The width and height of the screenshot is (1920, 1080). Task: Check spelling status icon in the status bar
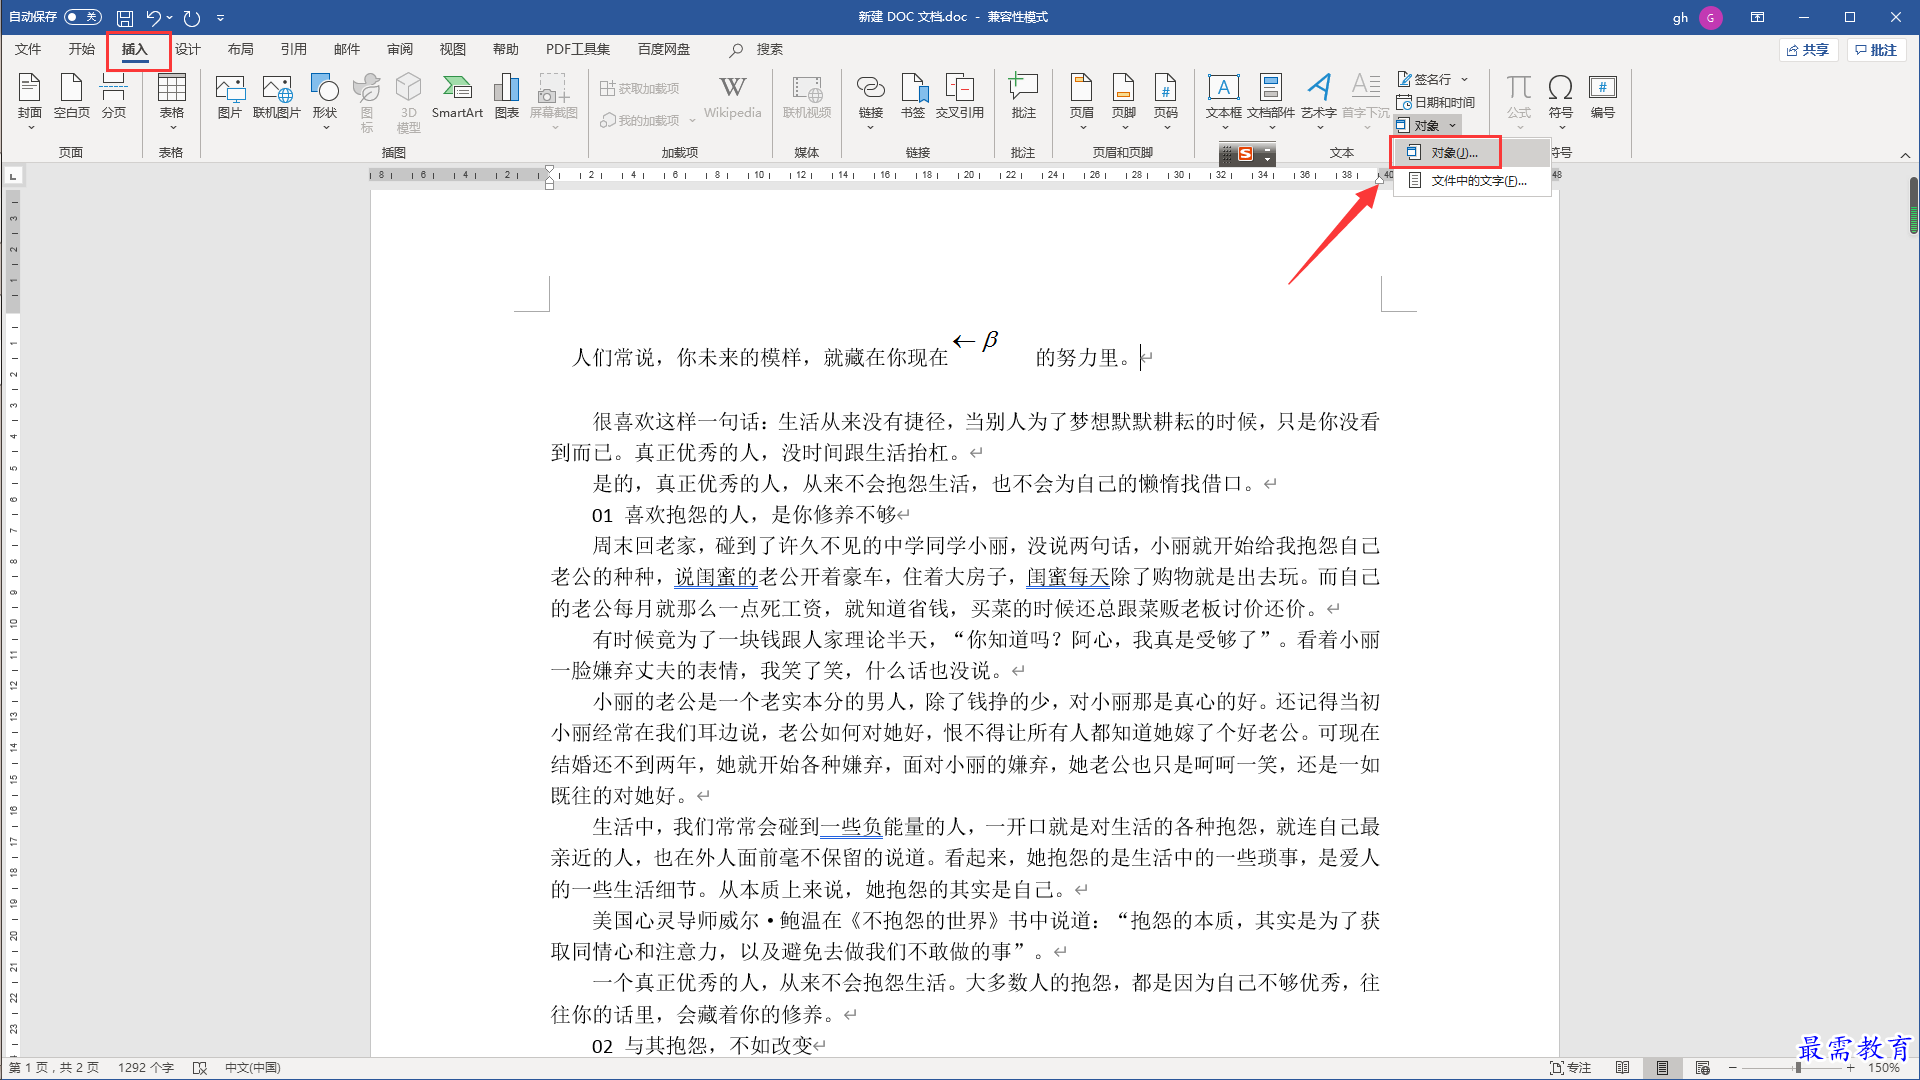coord(200,1068)
